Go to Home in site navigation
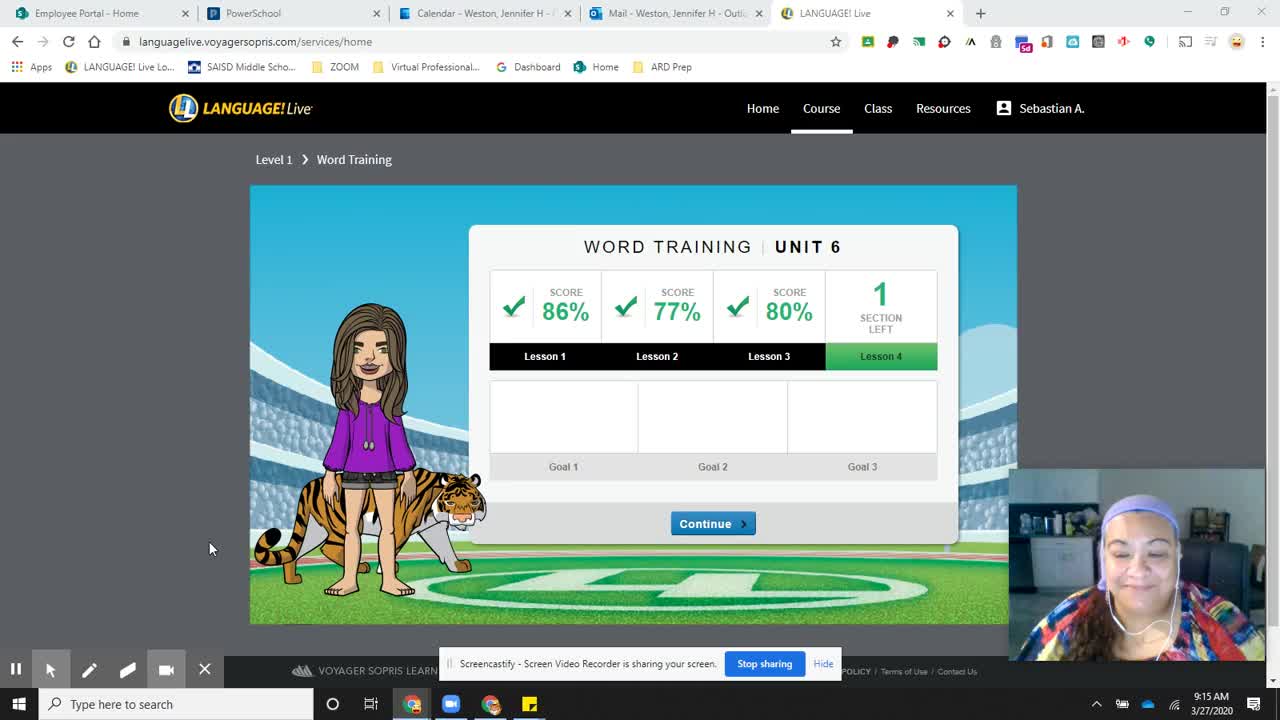 [763, 108]
